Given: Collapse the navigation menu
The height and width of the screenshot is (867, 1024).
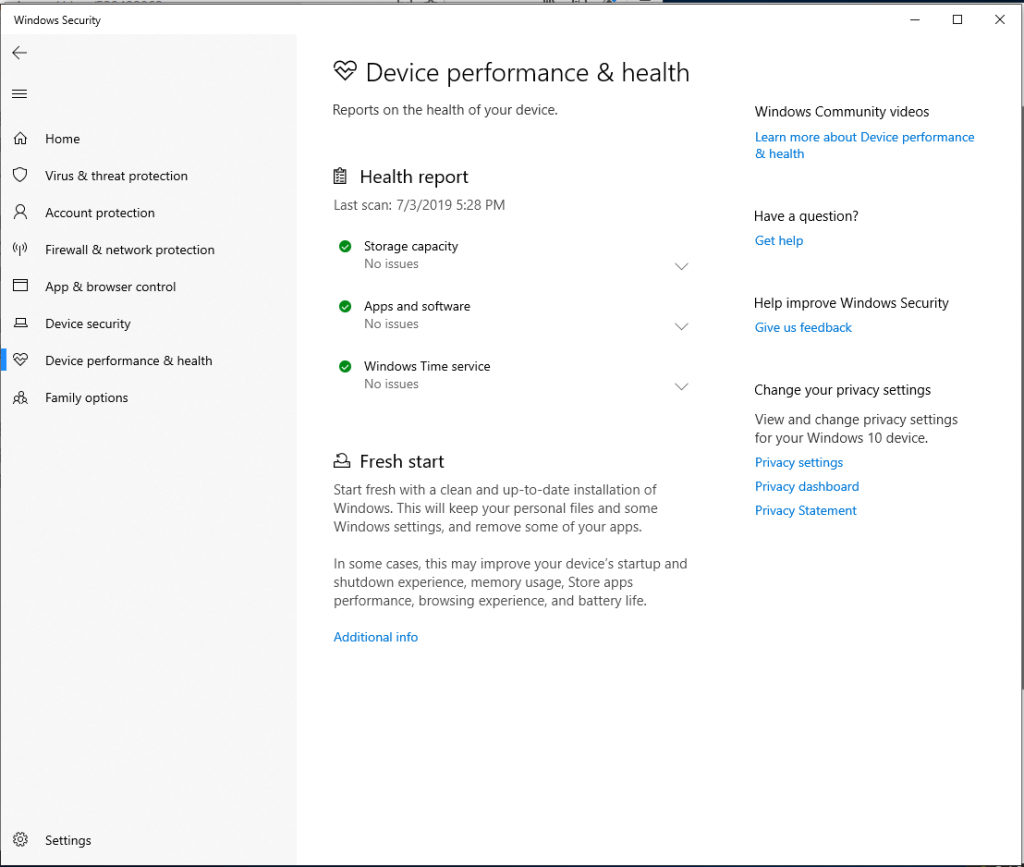Looking at the screenshot, I should click(x=19, y=93).
